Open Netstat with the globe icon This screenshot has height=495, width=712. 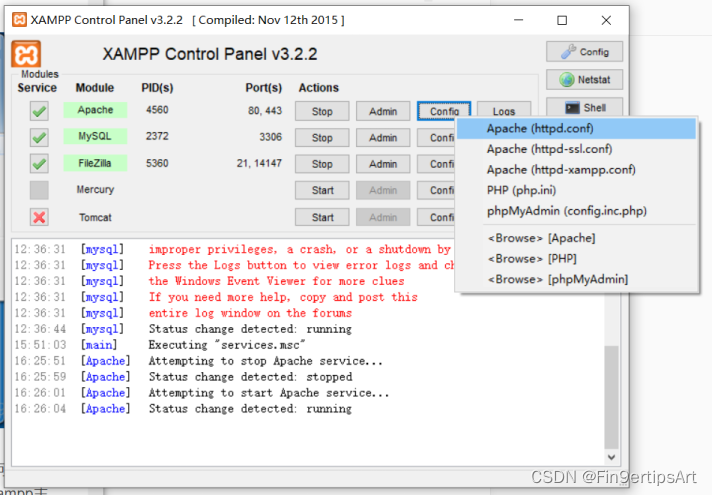(x=584, y=79)
